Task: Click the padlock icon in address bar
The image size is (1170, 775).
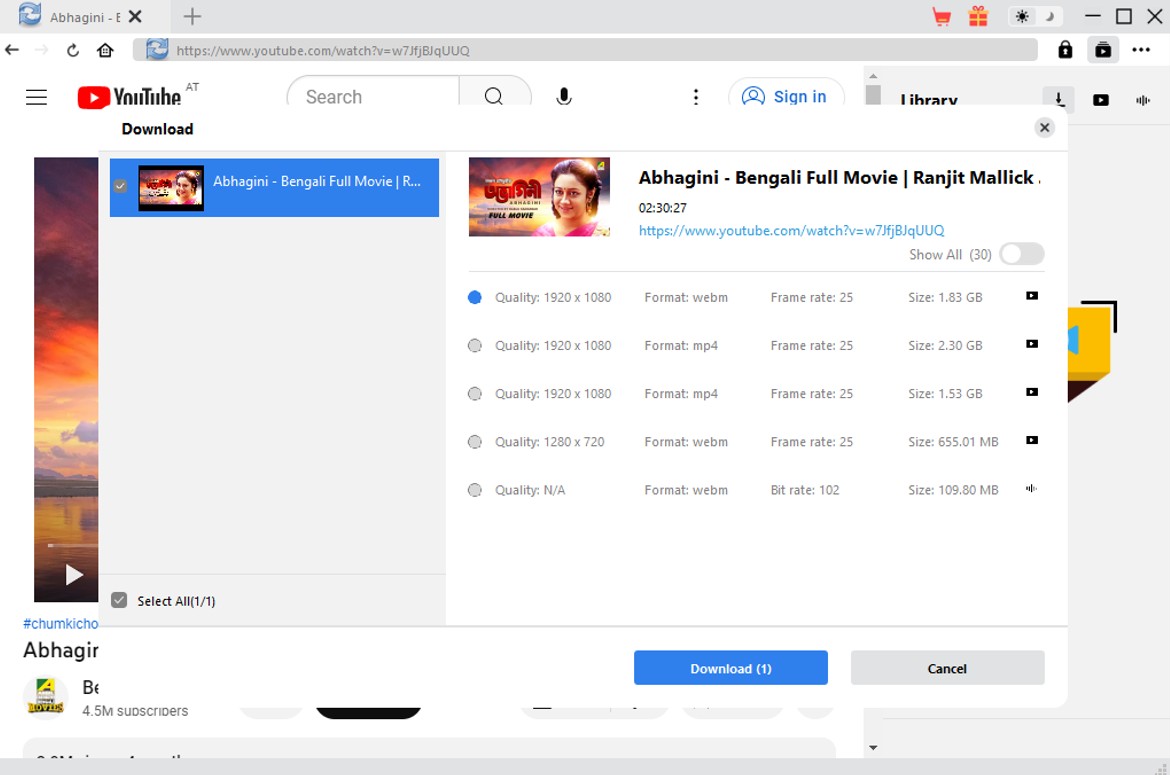Action: pos(1065,49)
